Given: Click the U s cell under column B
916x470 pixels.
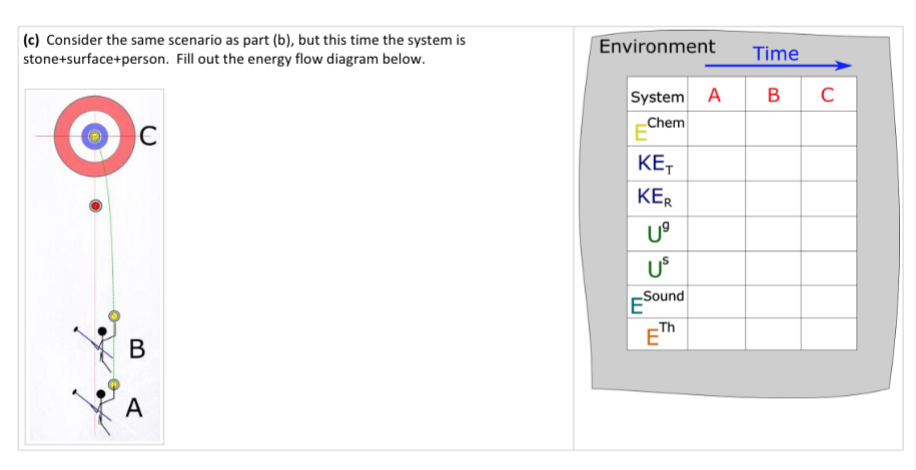Looking at the screenshot, I should click(773, 269).
